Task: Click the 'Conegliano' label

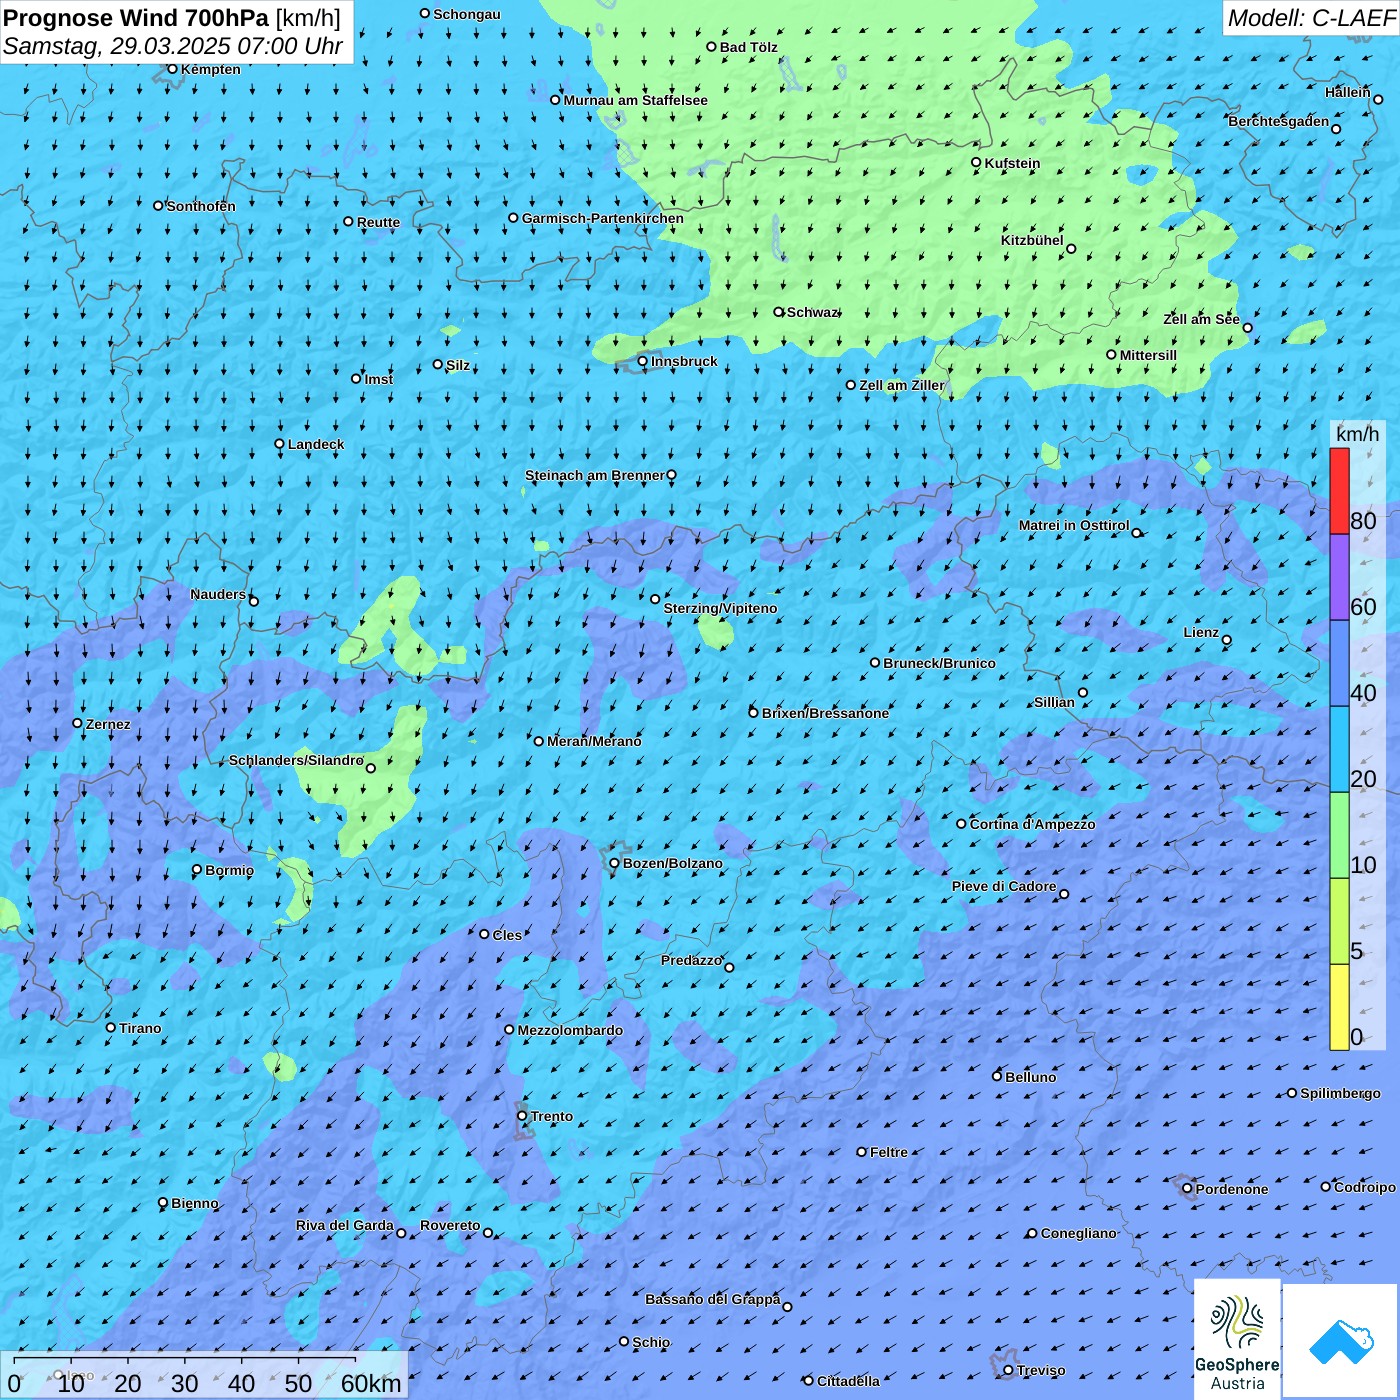Action: point(1078,1233)
